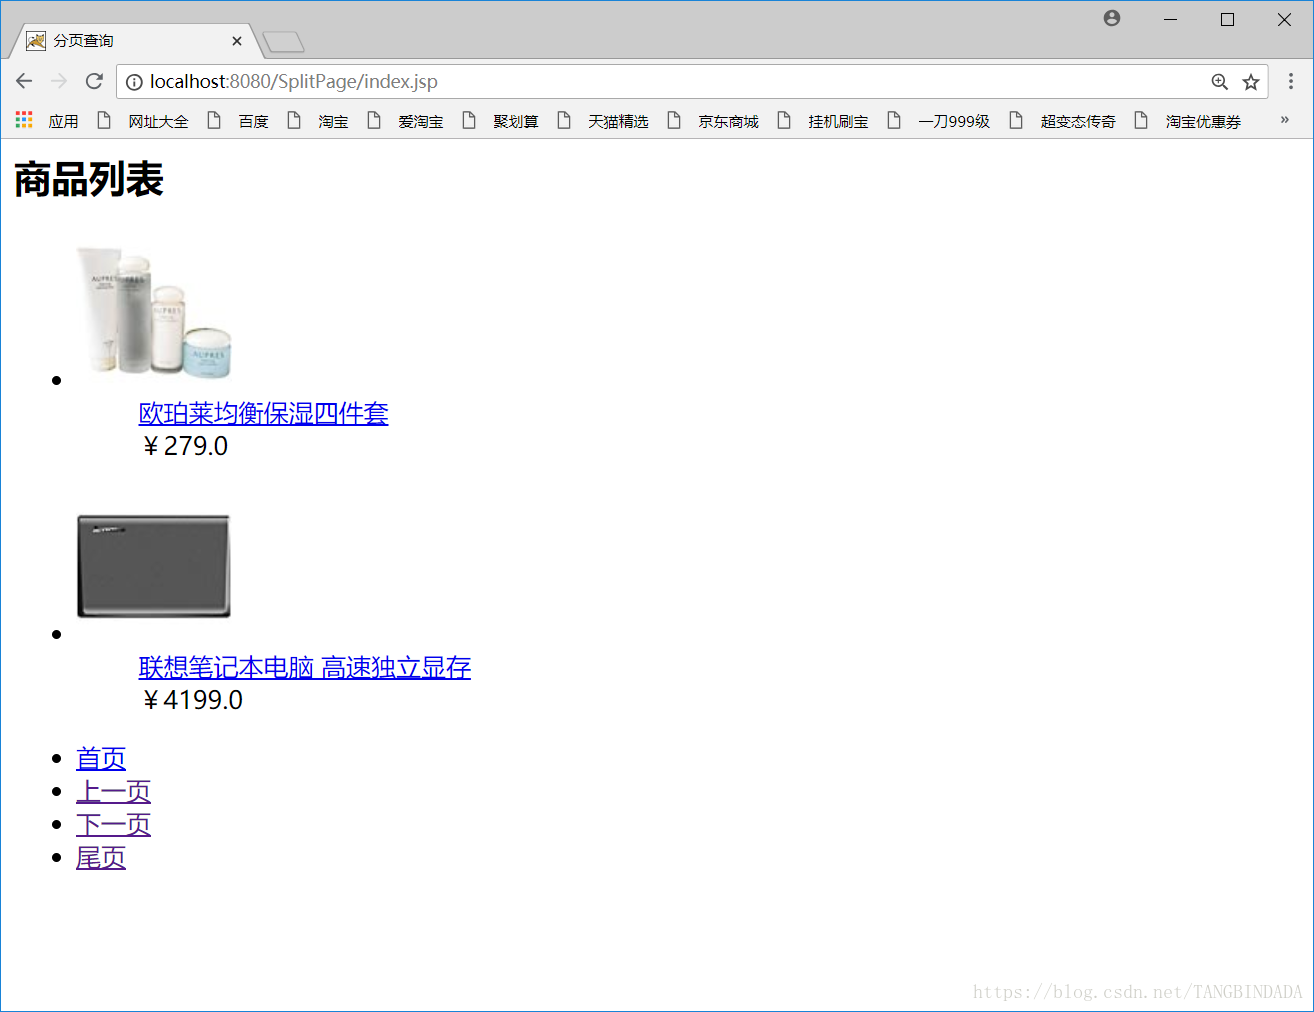Open the 欧珀莱均衡保湿四件套 product link
This screenshot has width=1314, height=1012.
263,413
